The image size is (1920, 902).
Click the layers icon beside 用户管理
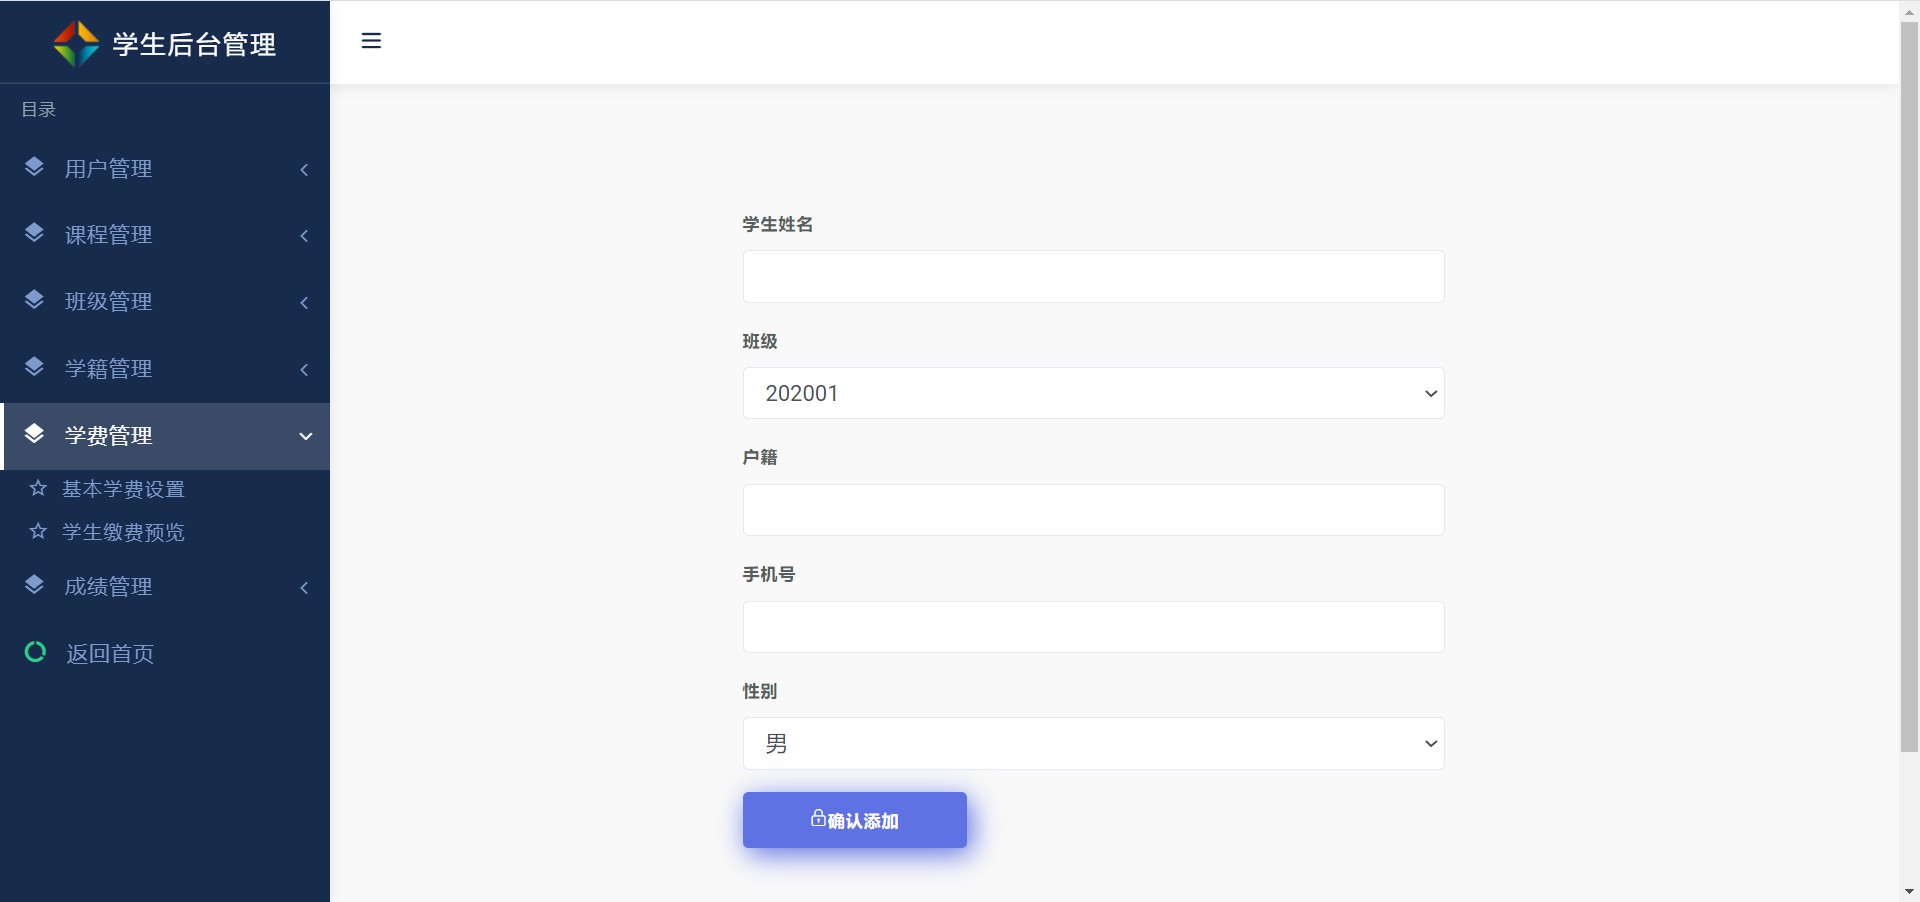tap(34, 167)
